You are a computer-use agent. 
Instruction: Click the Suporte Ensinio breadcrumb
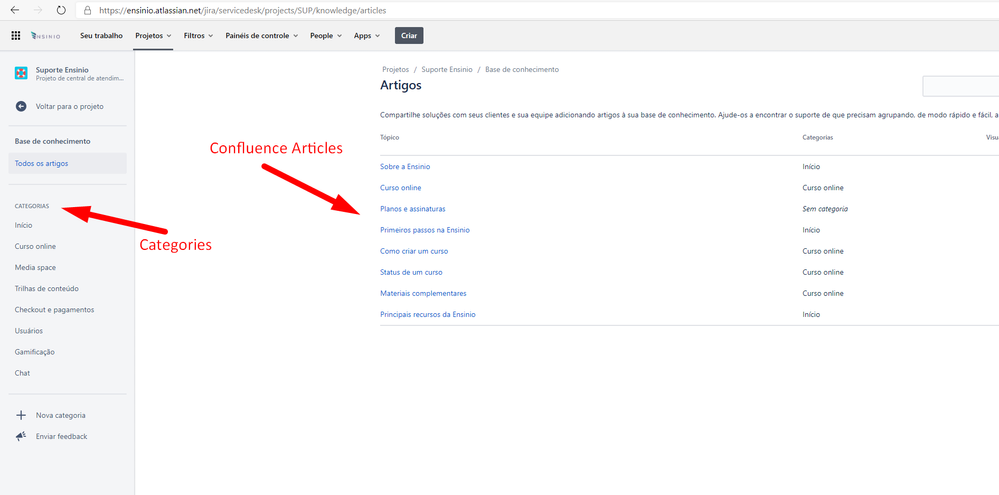[x=447, y=69]
